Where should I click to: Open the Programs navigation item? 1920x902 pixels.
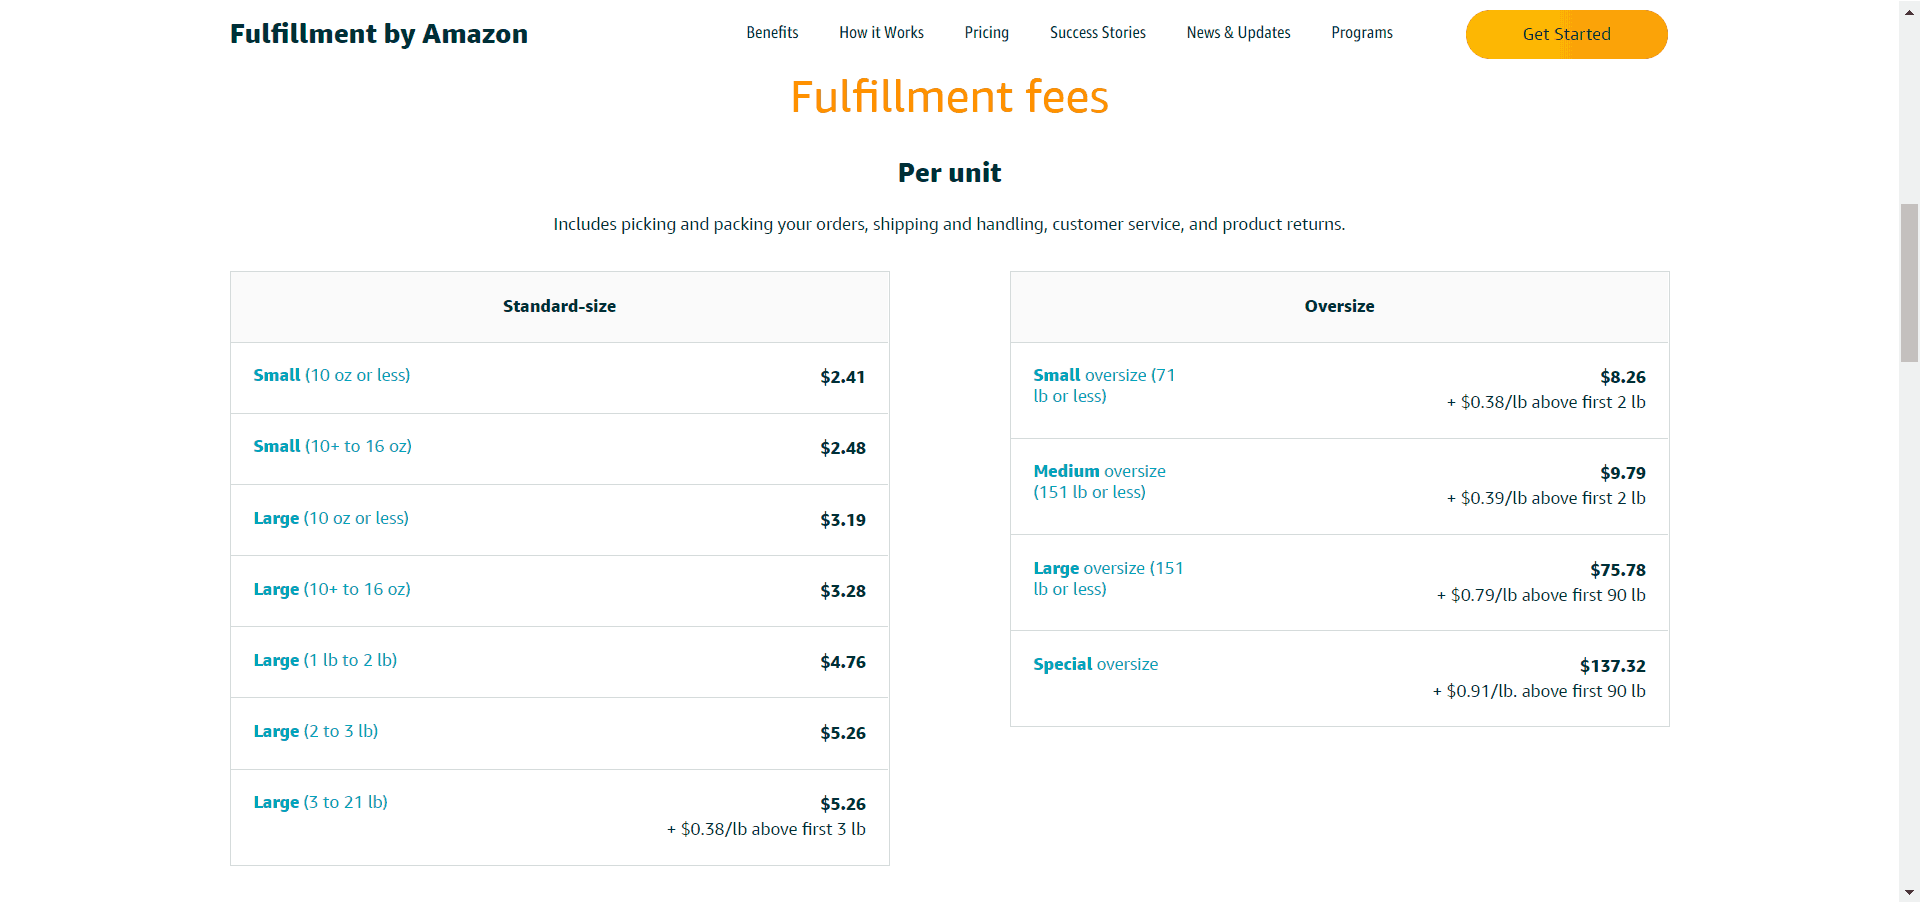coord(1361,33)
